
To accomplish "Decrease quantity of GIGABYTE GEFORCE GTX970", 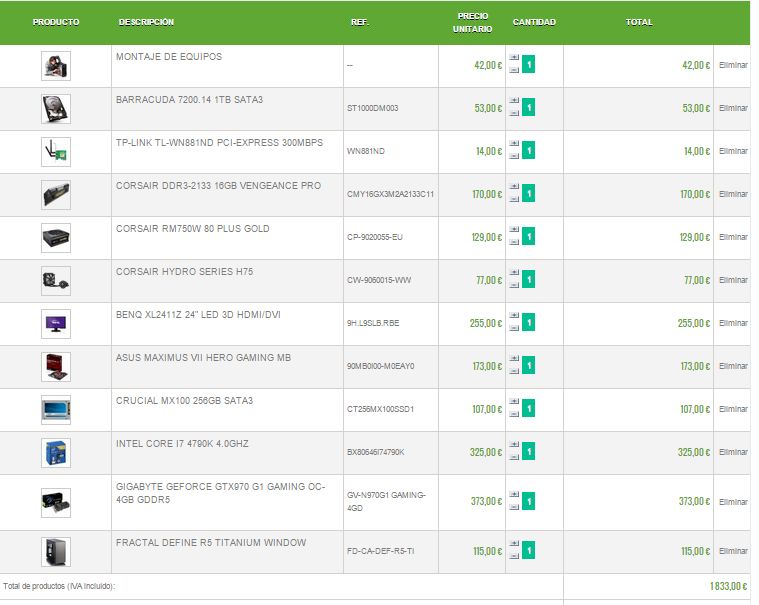I will coord(514,508).
